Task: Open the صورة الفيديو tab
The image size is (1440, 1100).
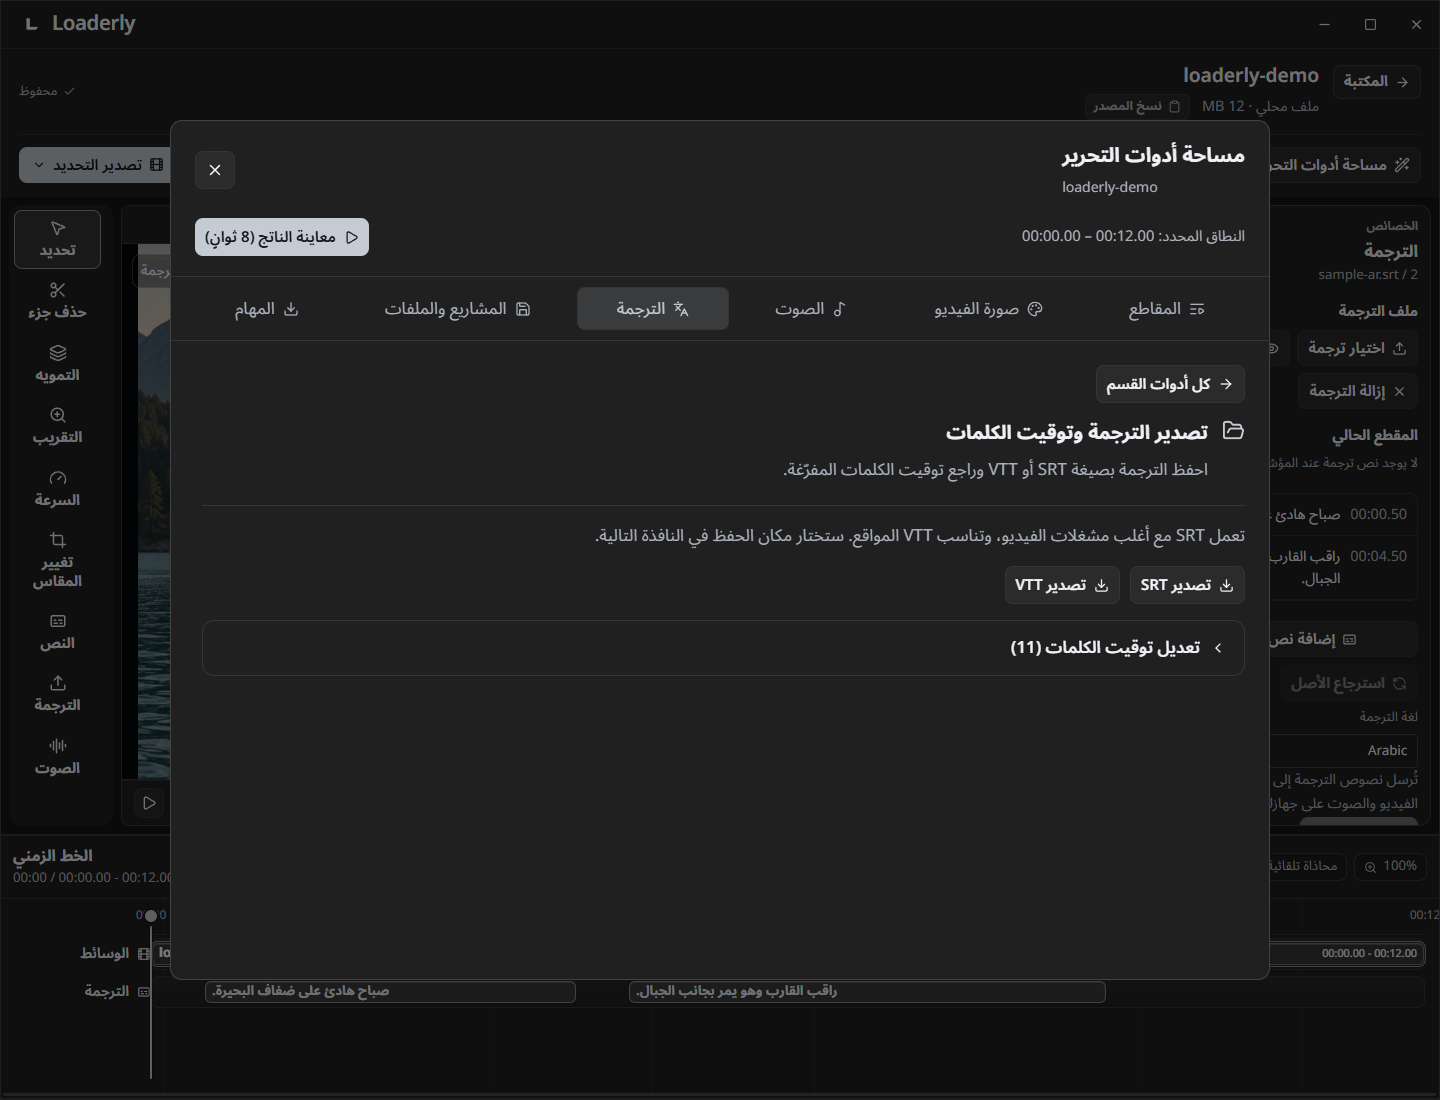Action: click(988, 309)
